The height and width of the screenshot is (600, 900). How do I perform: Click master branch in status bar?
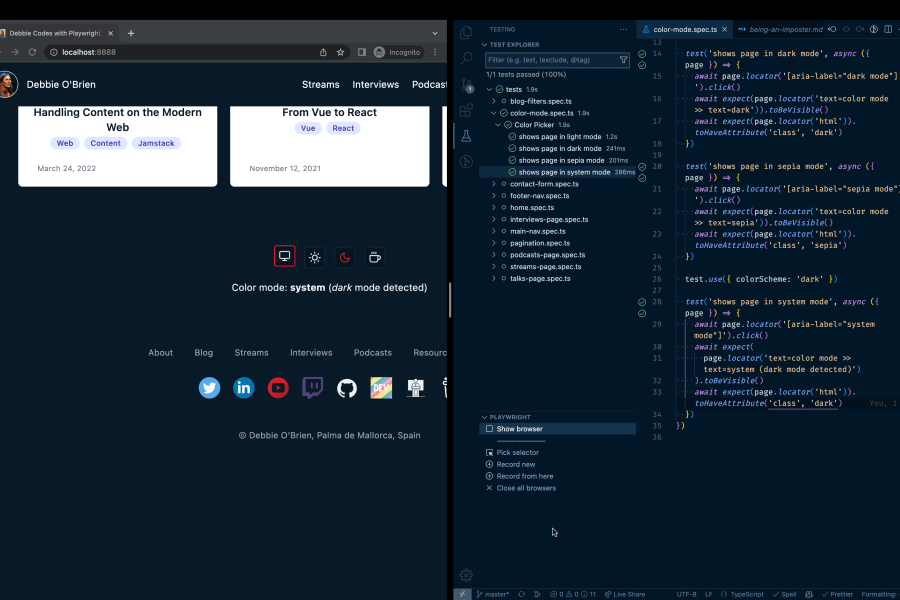[x=492, y=594]
